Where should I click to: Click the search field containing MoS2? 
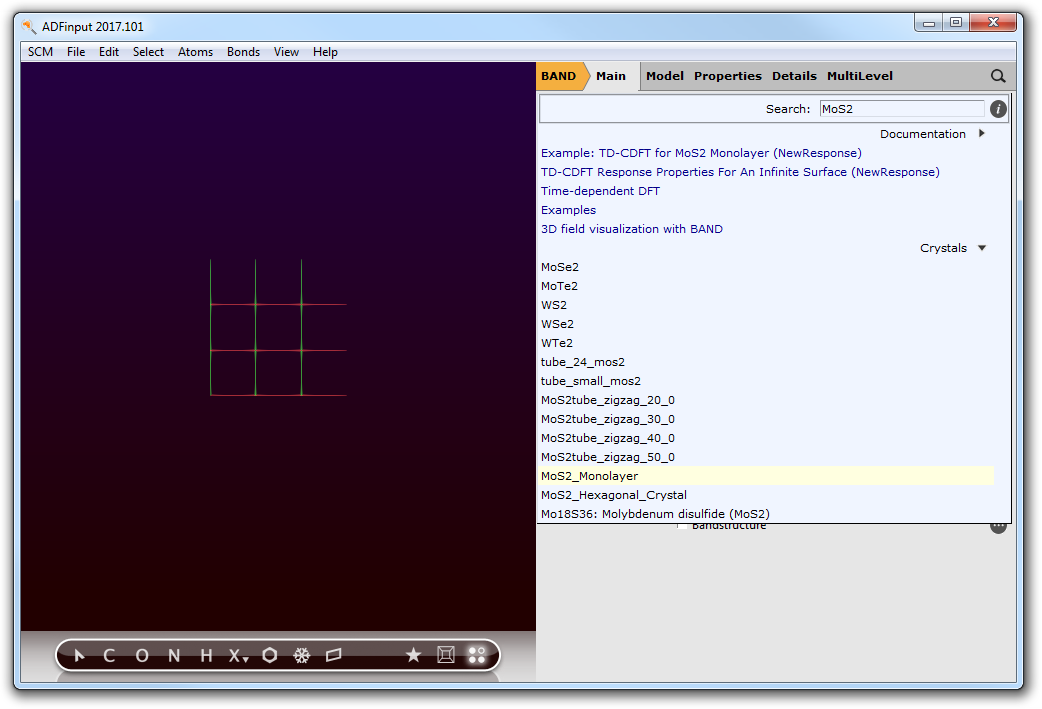(902, 109)
